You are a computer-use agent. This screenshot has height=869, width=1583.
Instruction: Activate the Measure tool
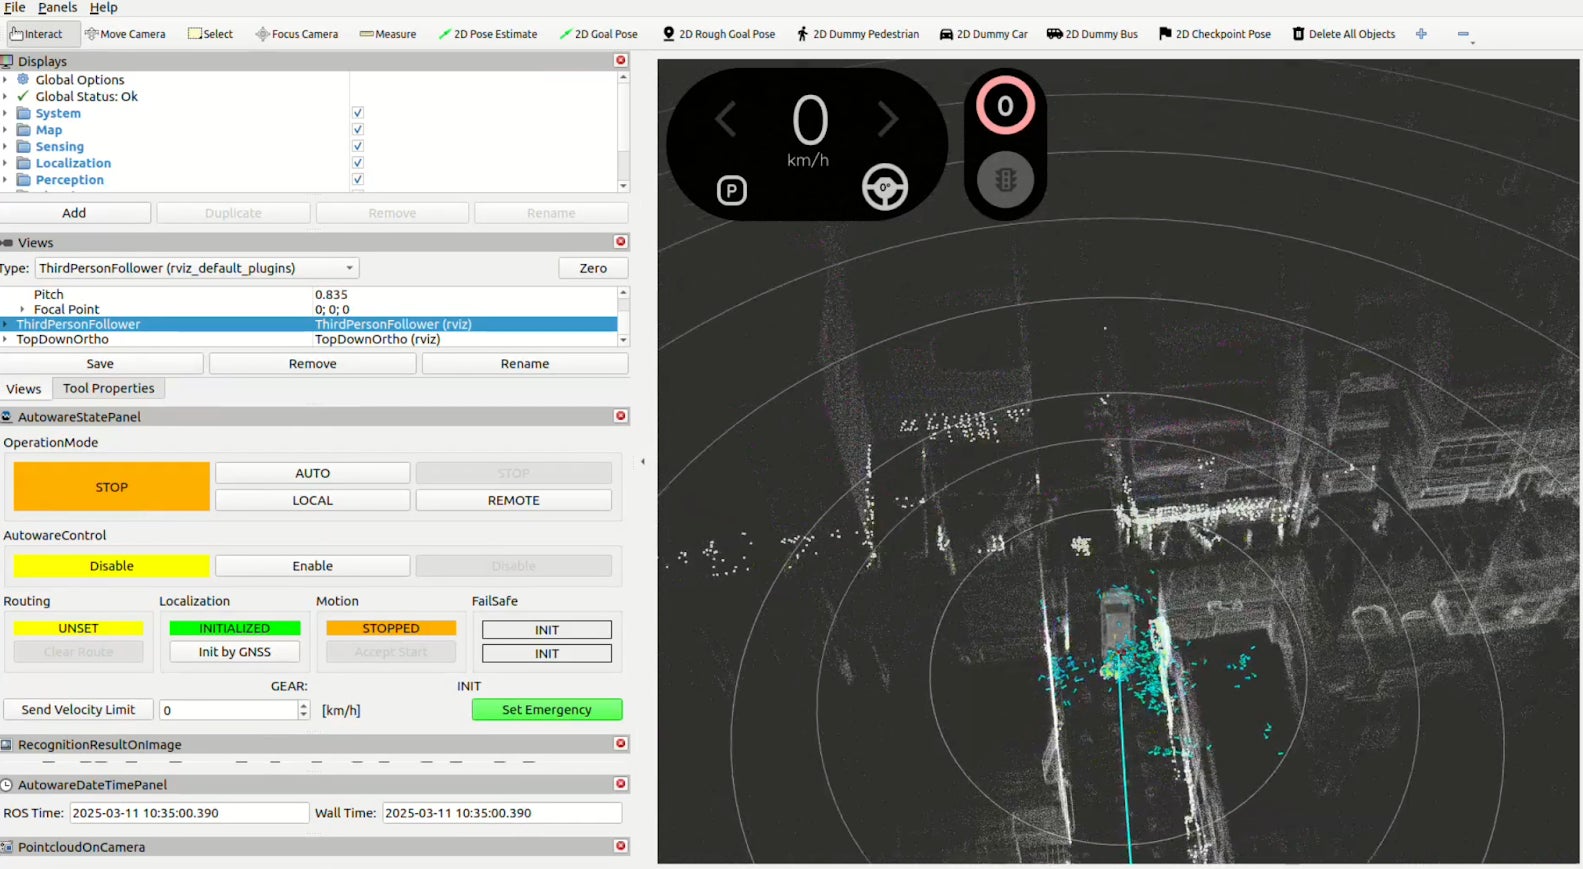[x=388, y=34]
